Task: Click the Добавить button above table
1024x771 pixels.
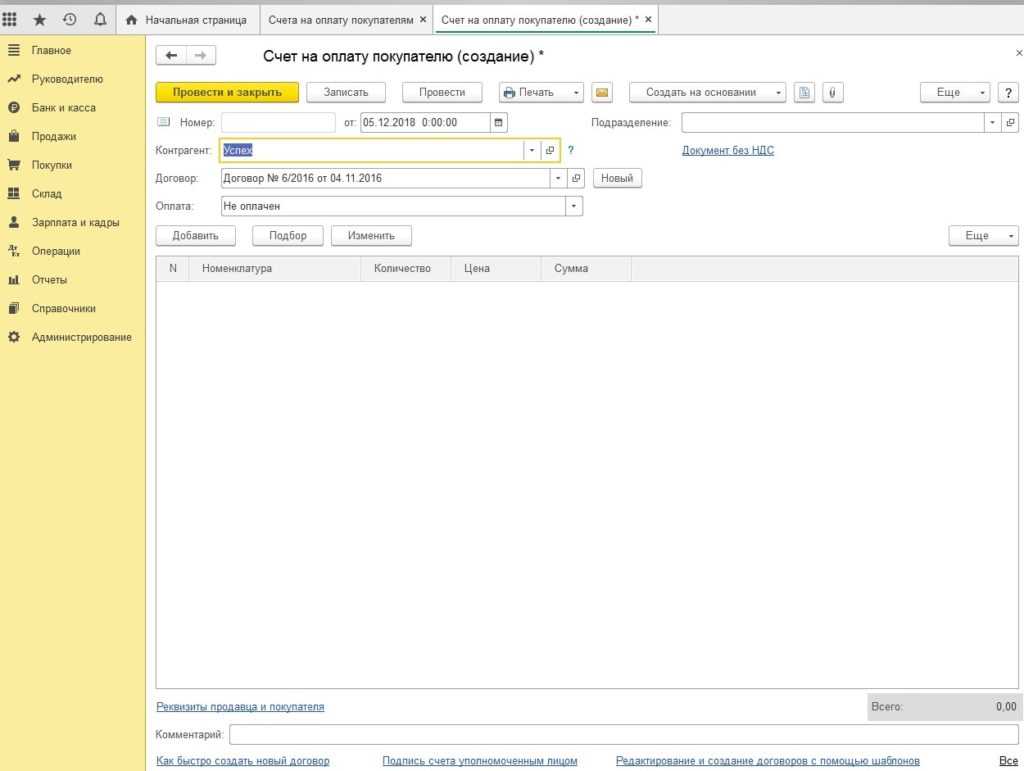Action: click(195, 236)
